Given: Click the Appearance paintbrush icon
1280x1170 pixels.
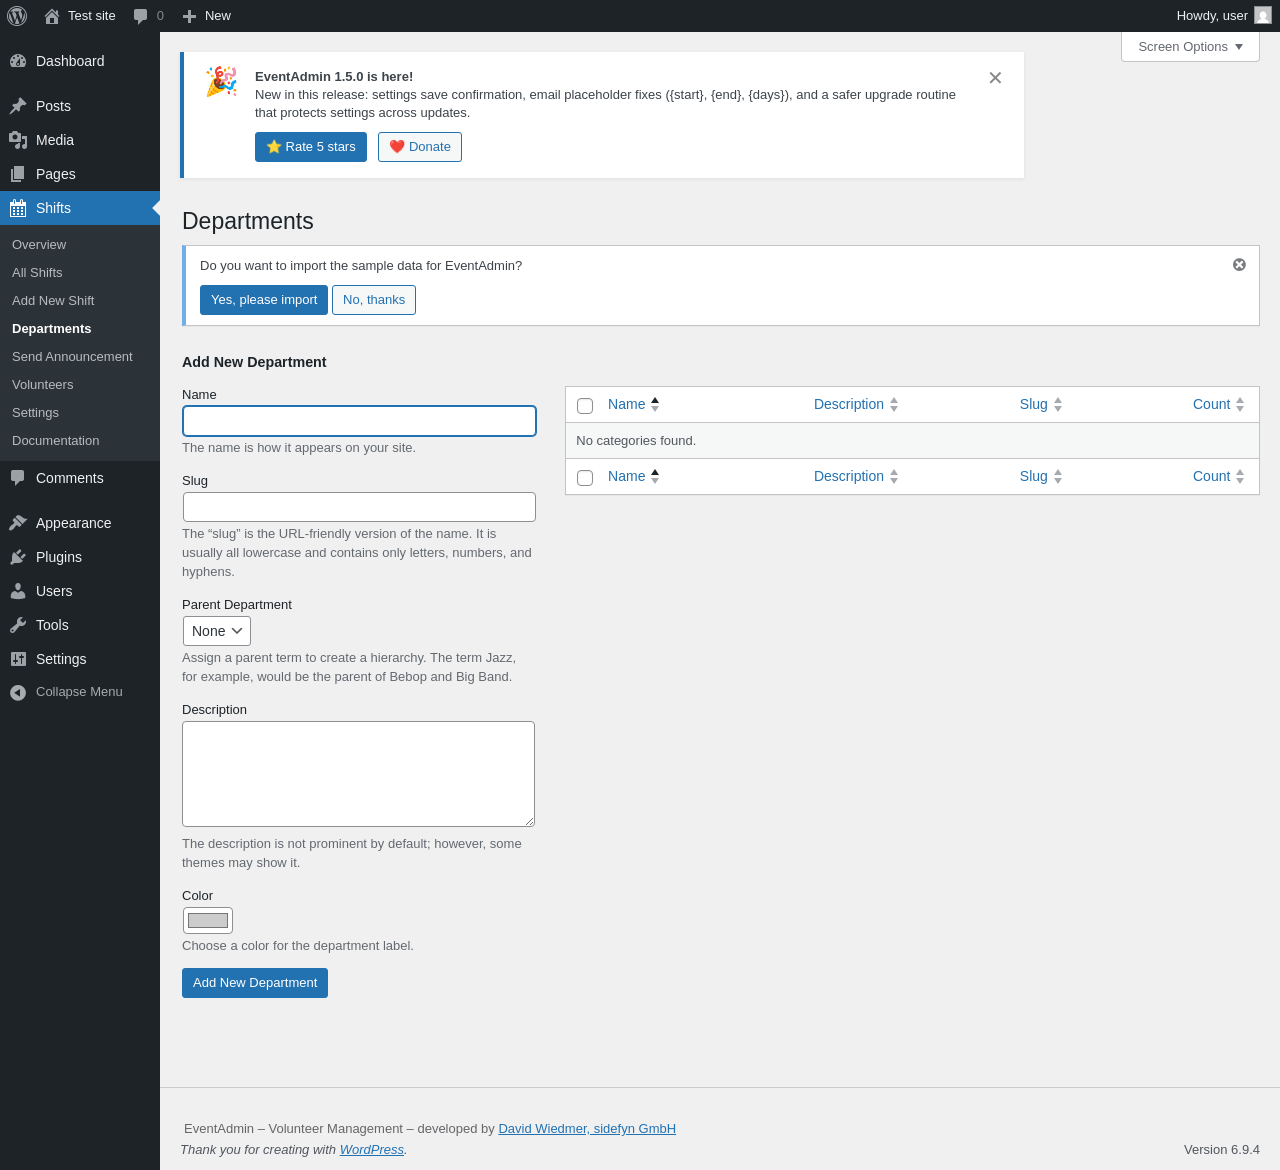Looking at the screenshot, I should pyautogui.click(x=18, y=523).
